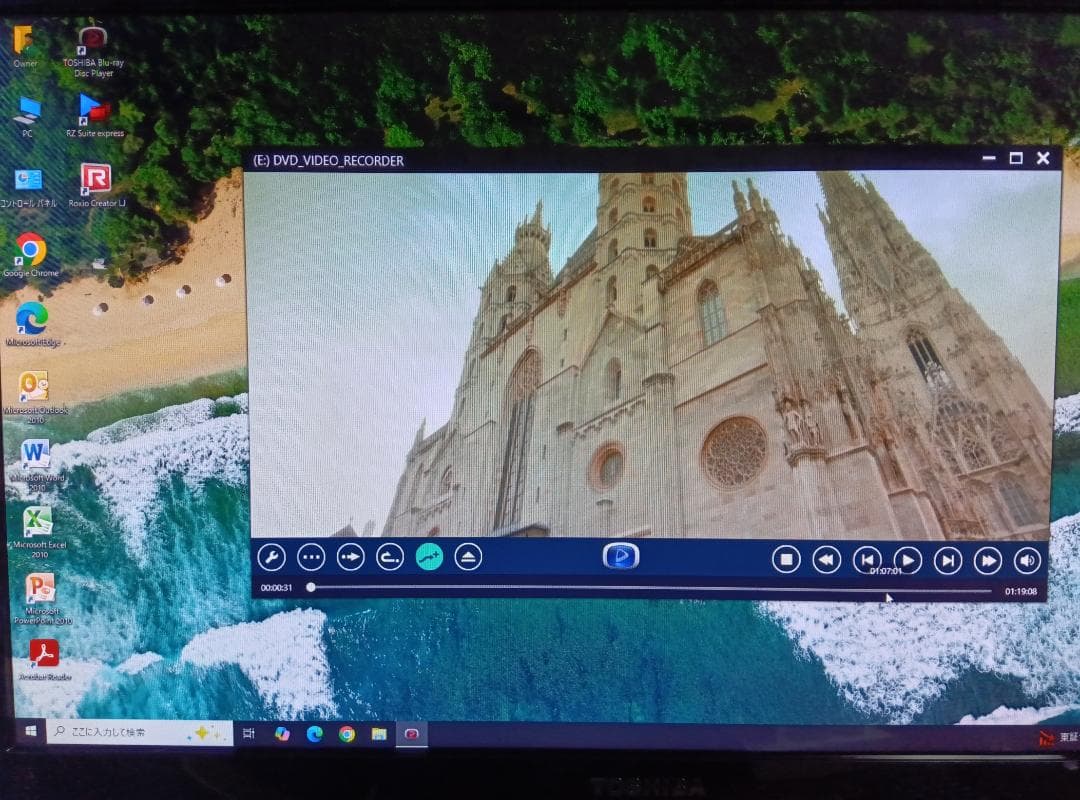Stop video playback
The width and height of the screenshot is (1080, 800).
(786, 560)
